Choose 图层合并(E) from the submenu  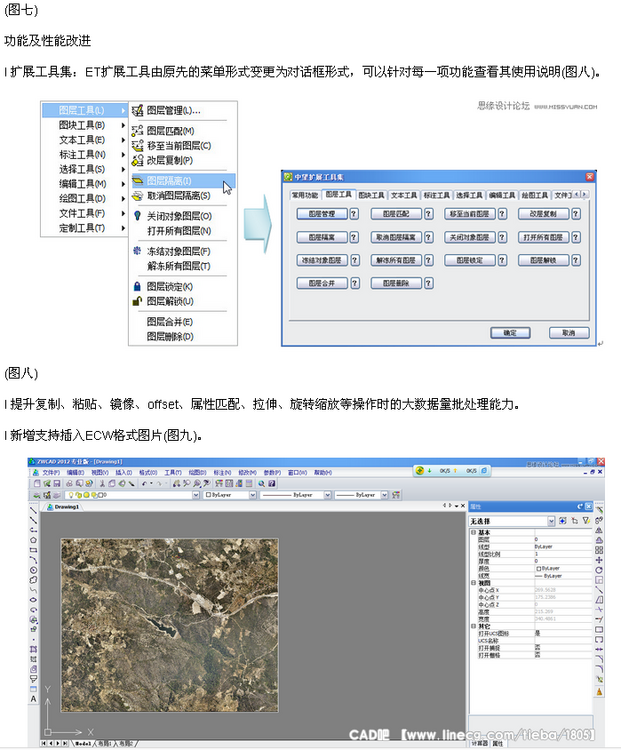pyautogui.click(x=183, y=322)
